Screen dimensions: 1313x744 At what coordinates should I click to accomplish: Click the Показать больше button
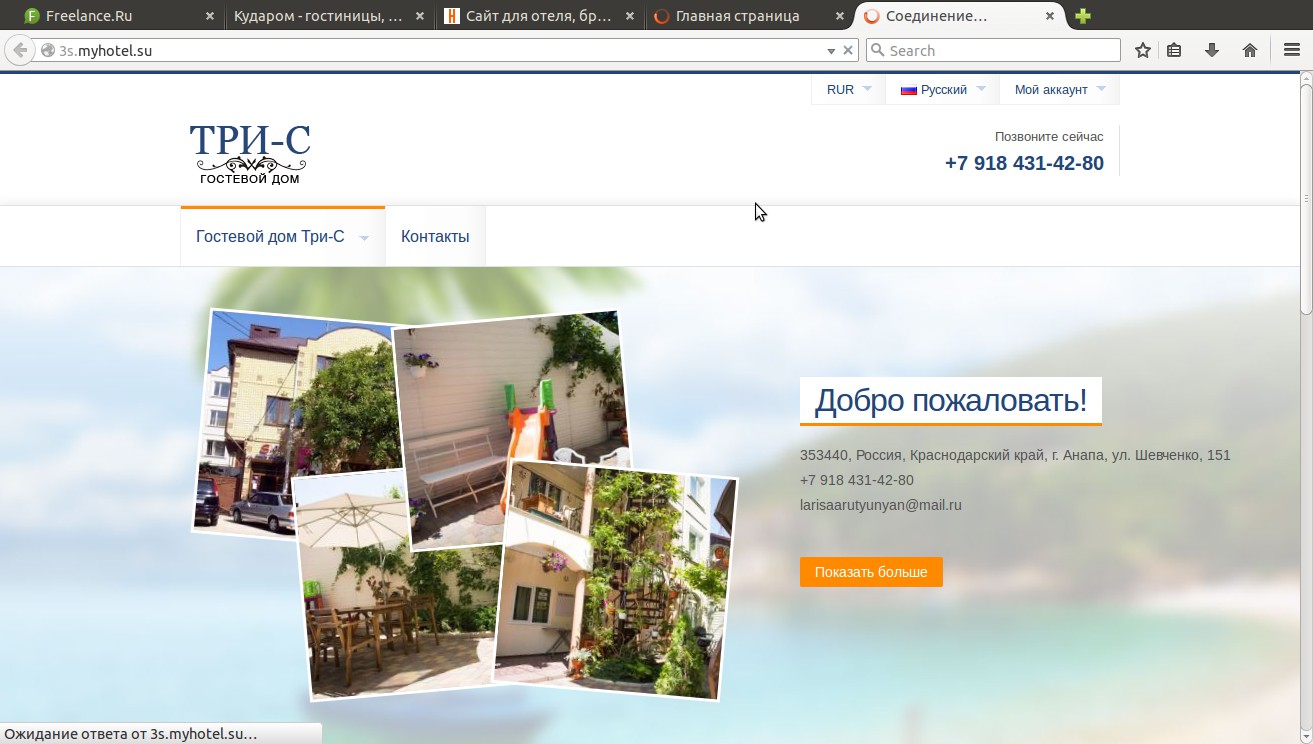tap(871, 572)
